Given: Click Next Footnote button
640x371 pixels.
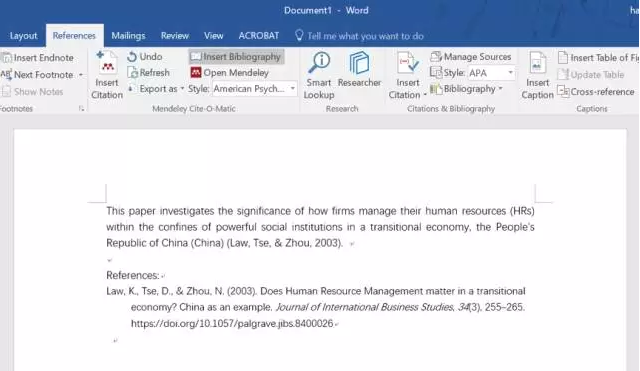Looking at the screenshot, I should [x=38, y=75].
